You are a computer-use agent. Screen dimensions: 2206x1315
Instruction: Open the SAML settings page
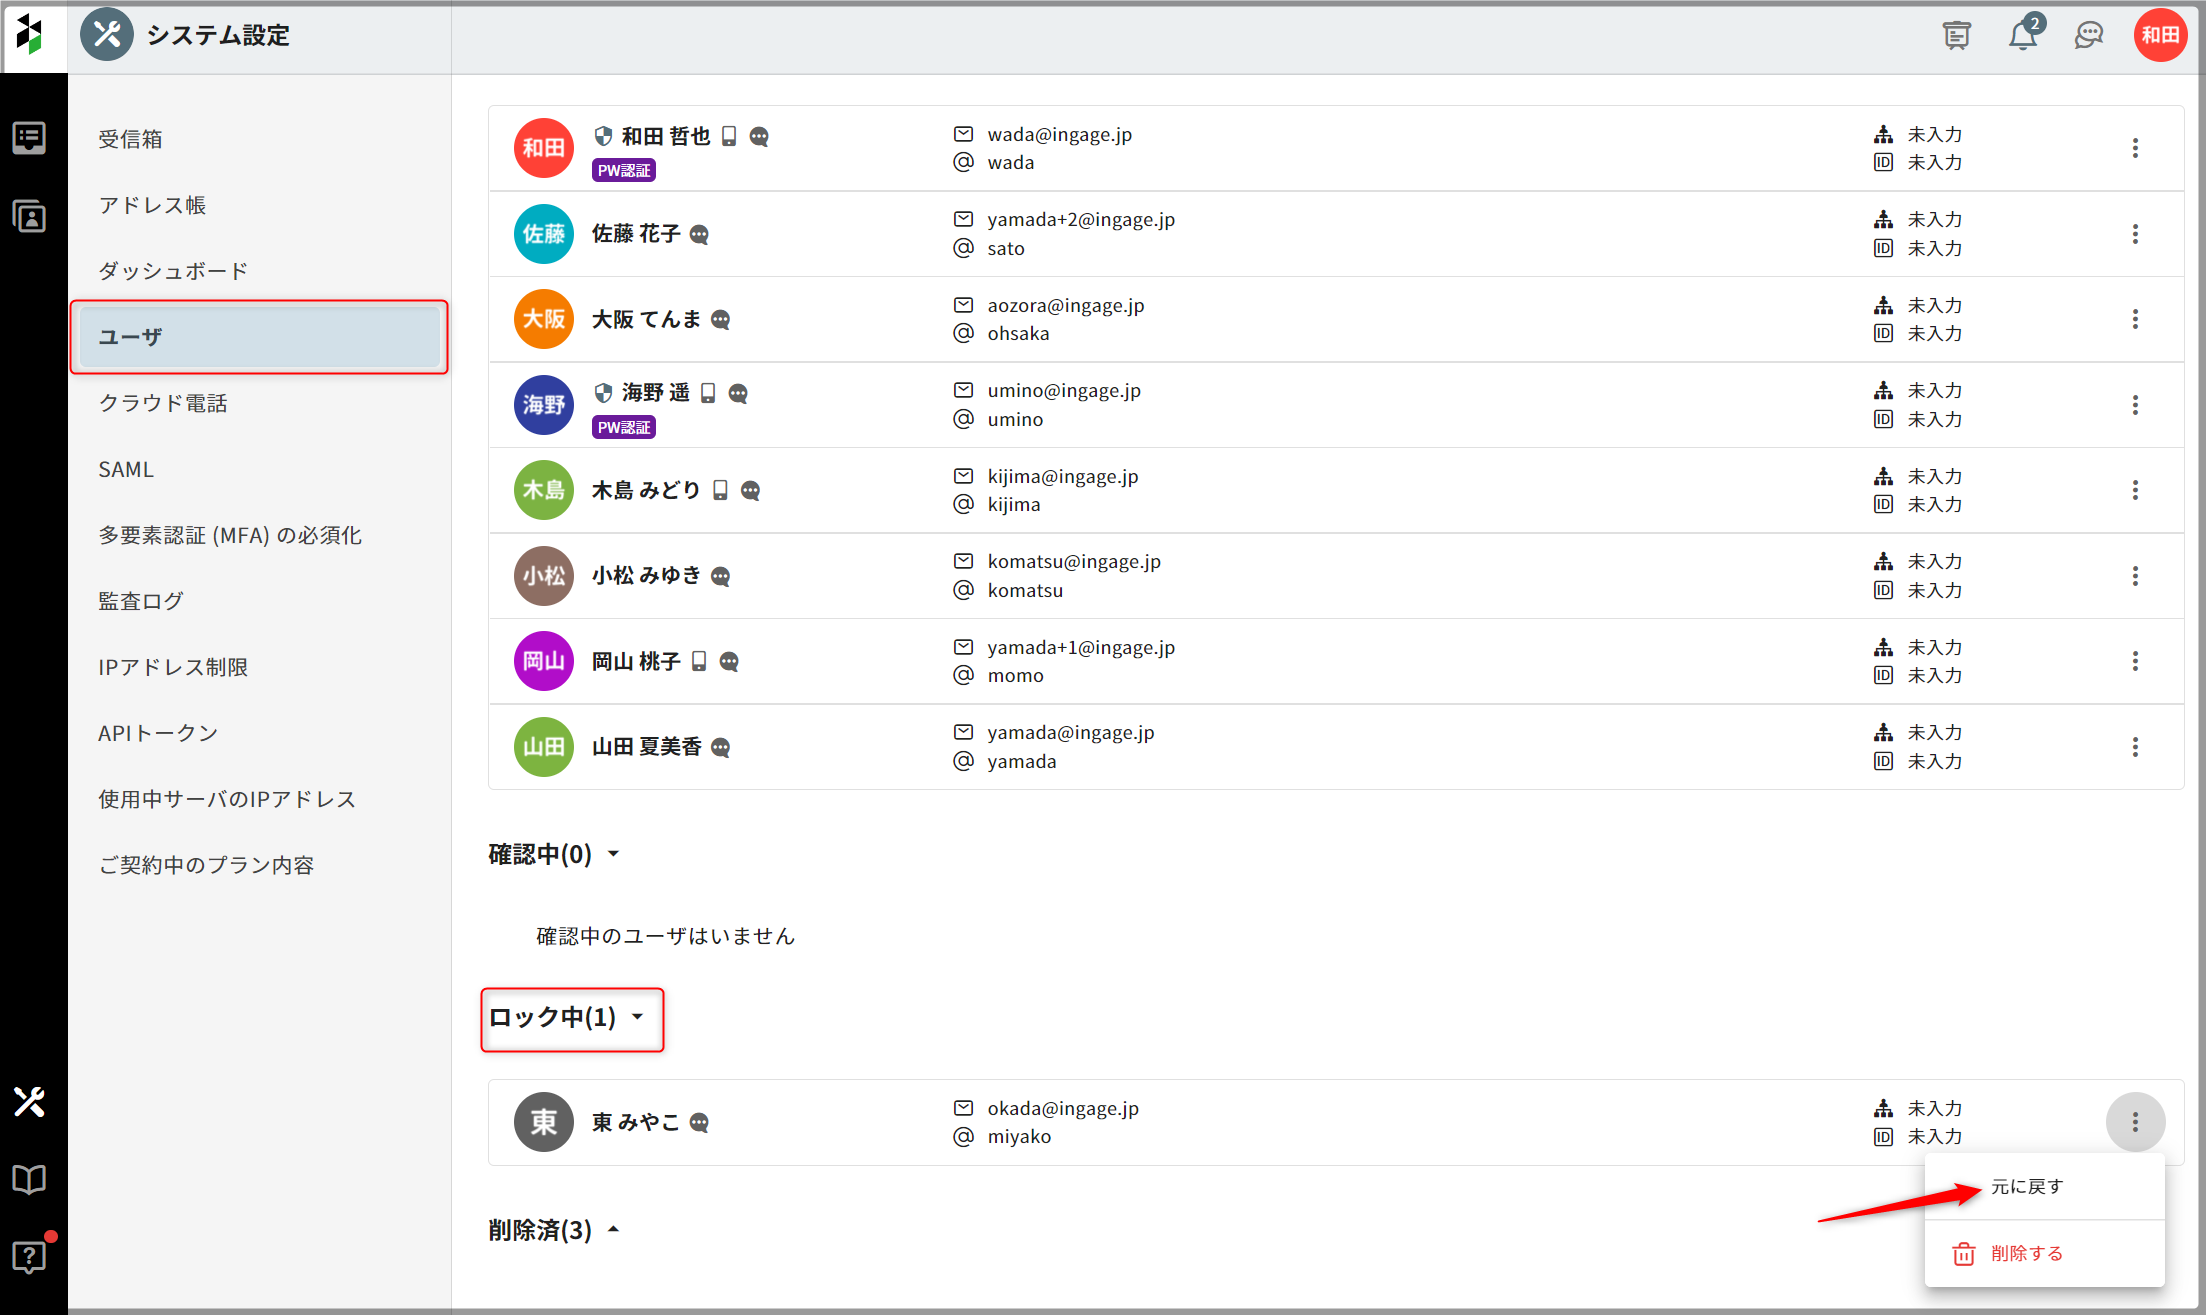[x=126, y=469]
